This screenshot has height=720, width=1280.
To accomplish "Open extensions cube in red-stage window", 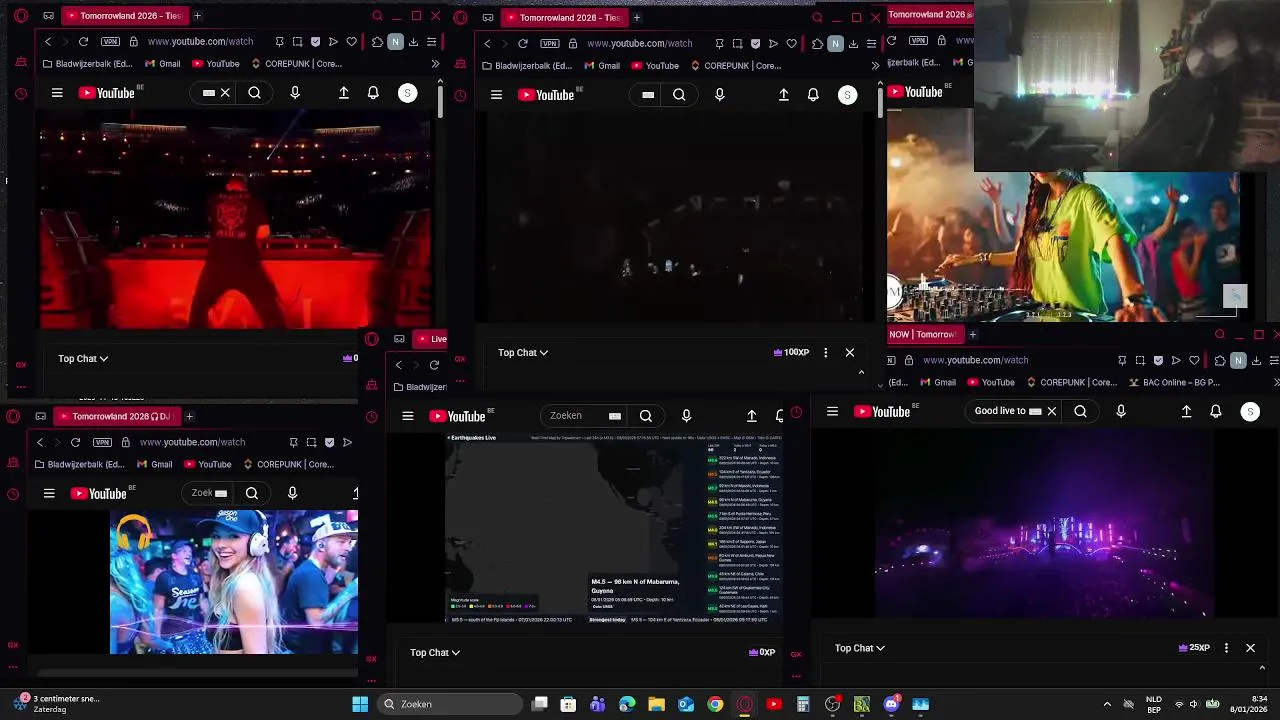I will (x=377, y=42).
